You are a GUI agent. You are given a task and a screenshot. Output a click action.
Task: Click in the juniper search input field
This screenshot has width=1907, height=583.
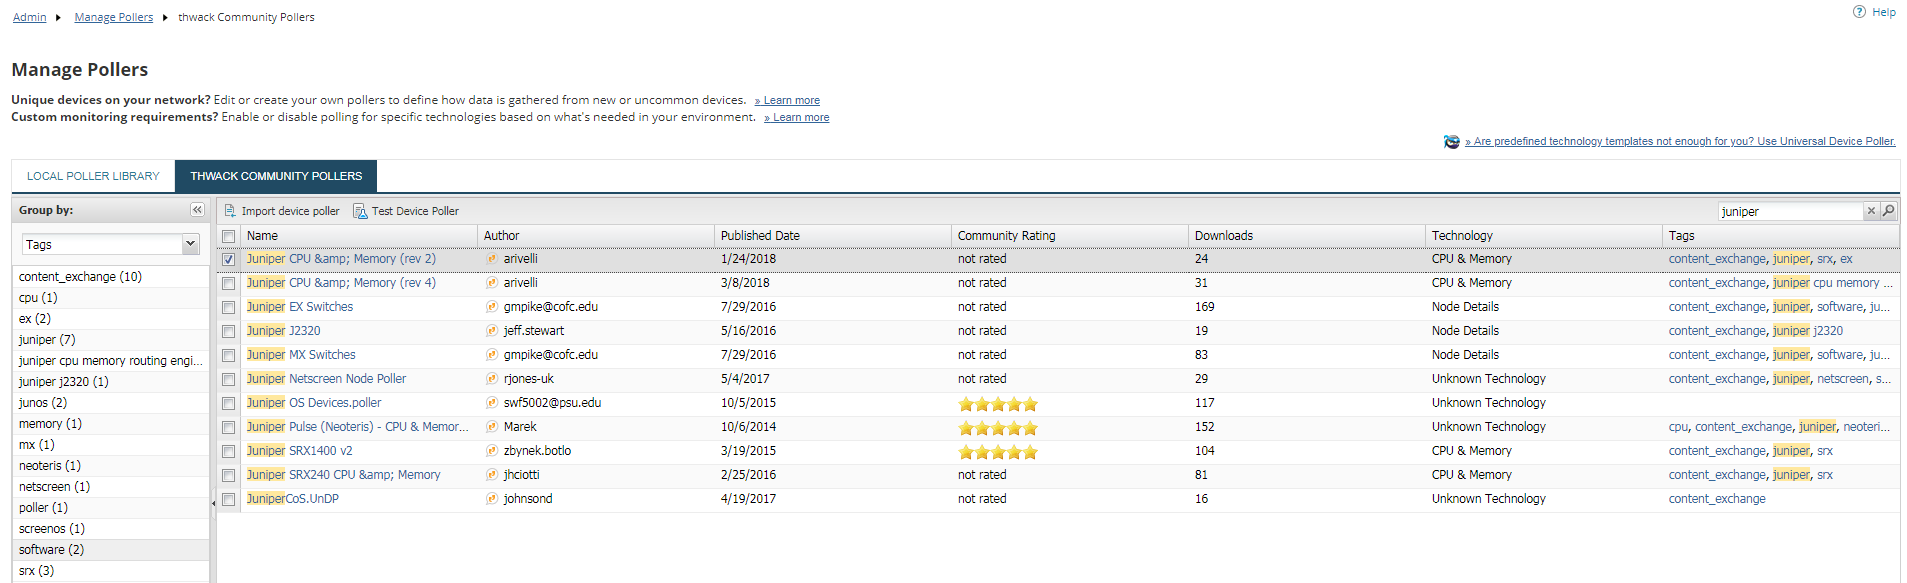1790,211
